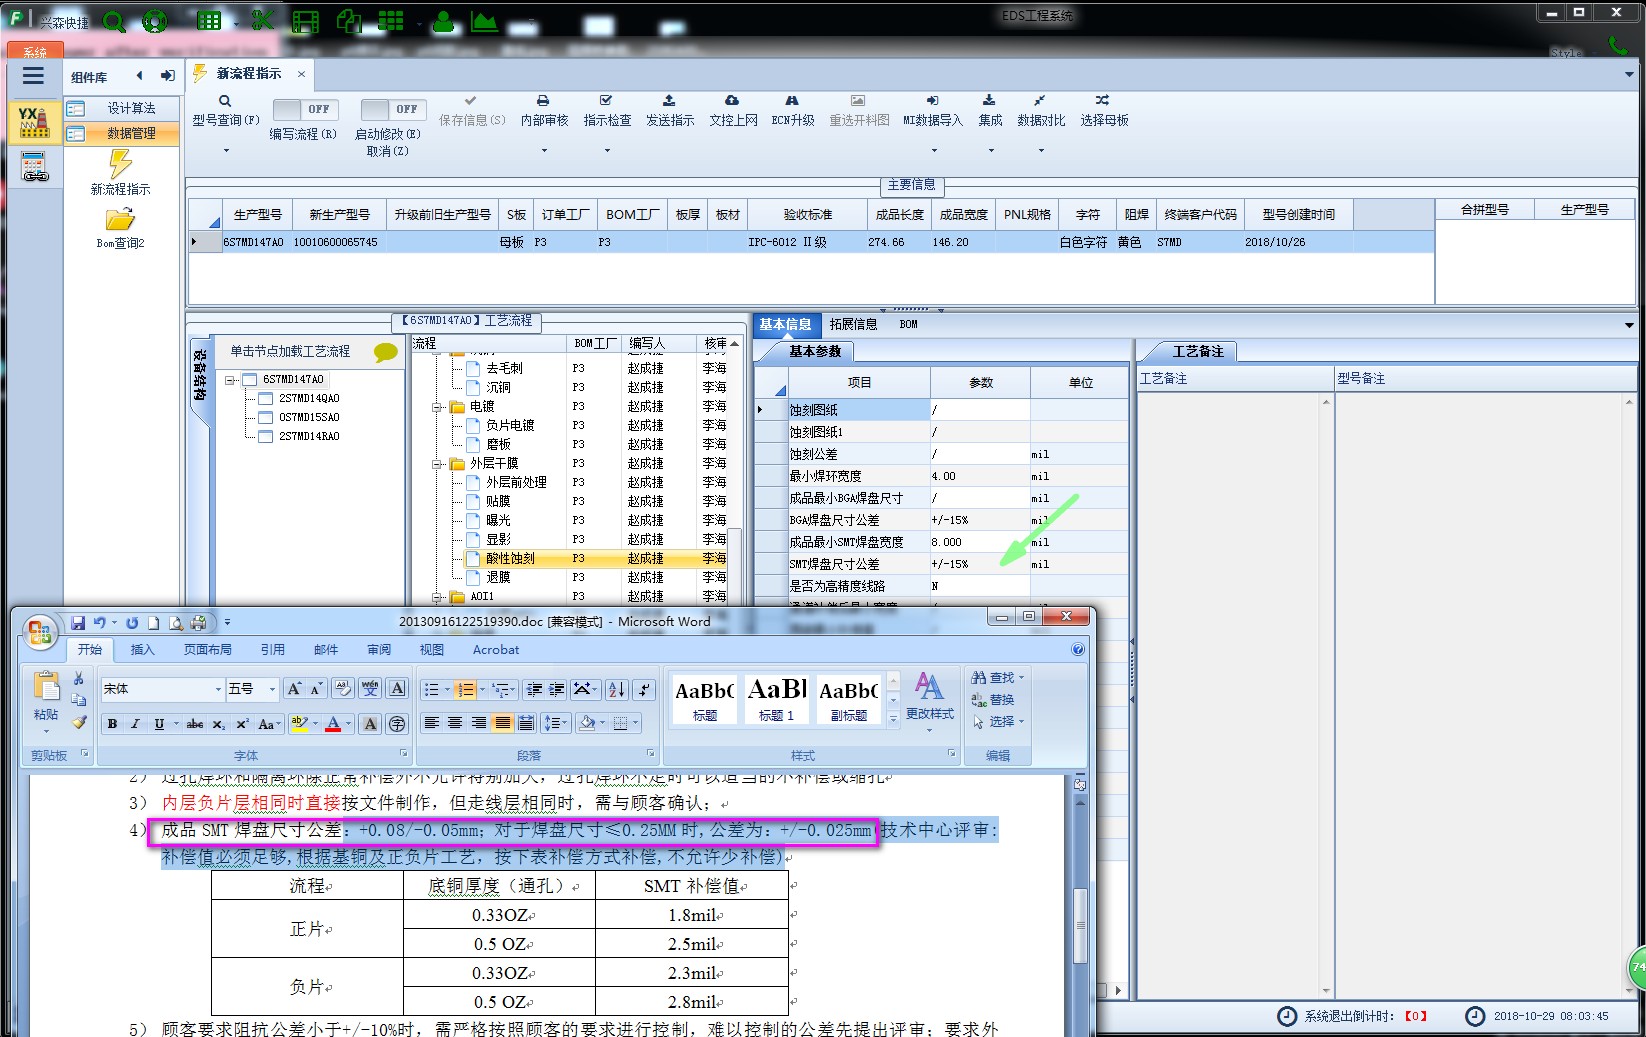The height and width of the screenshot is (1037, 1646).
Task: Click the Word Office button orb
Action: 40,631
